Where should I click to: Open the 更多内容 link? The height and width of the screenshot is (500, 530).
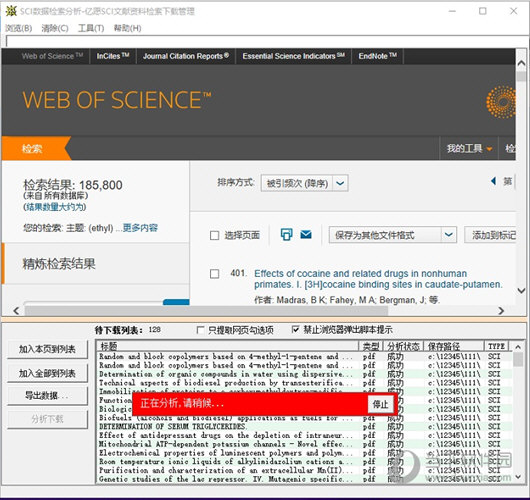click(x=140, y=228)
